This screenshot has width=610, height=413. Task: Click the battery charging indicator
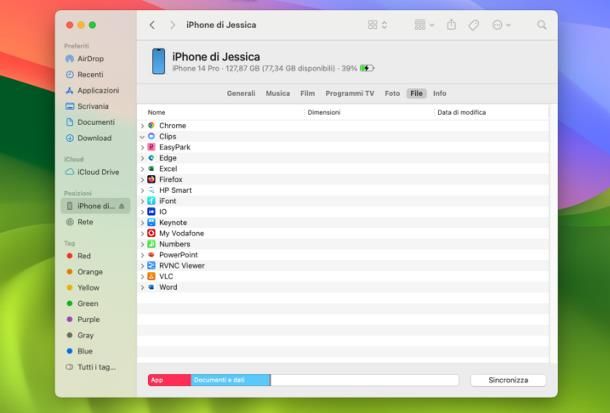[x=367, y=68]
